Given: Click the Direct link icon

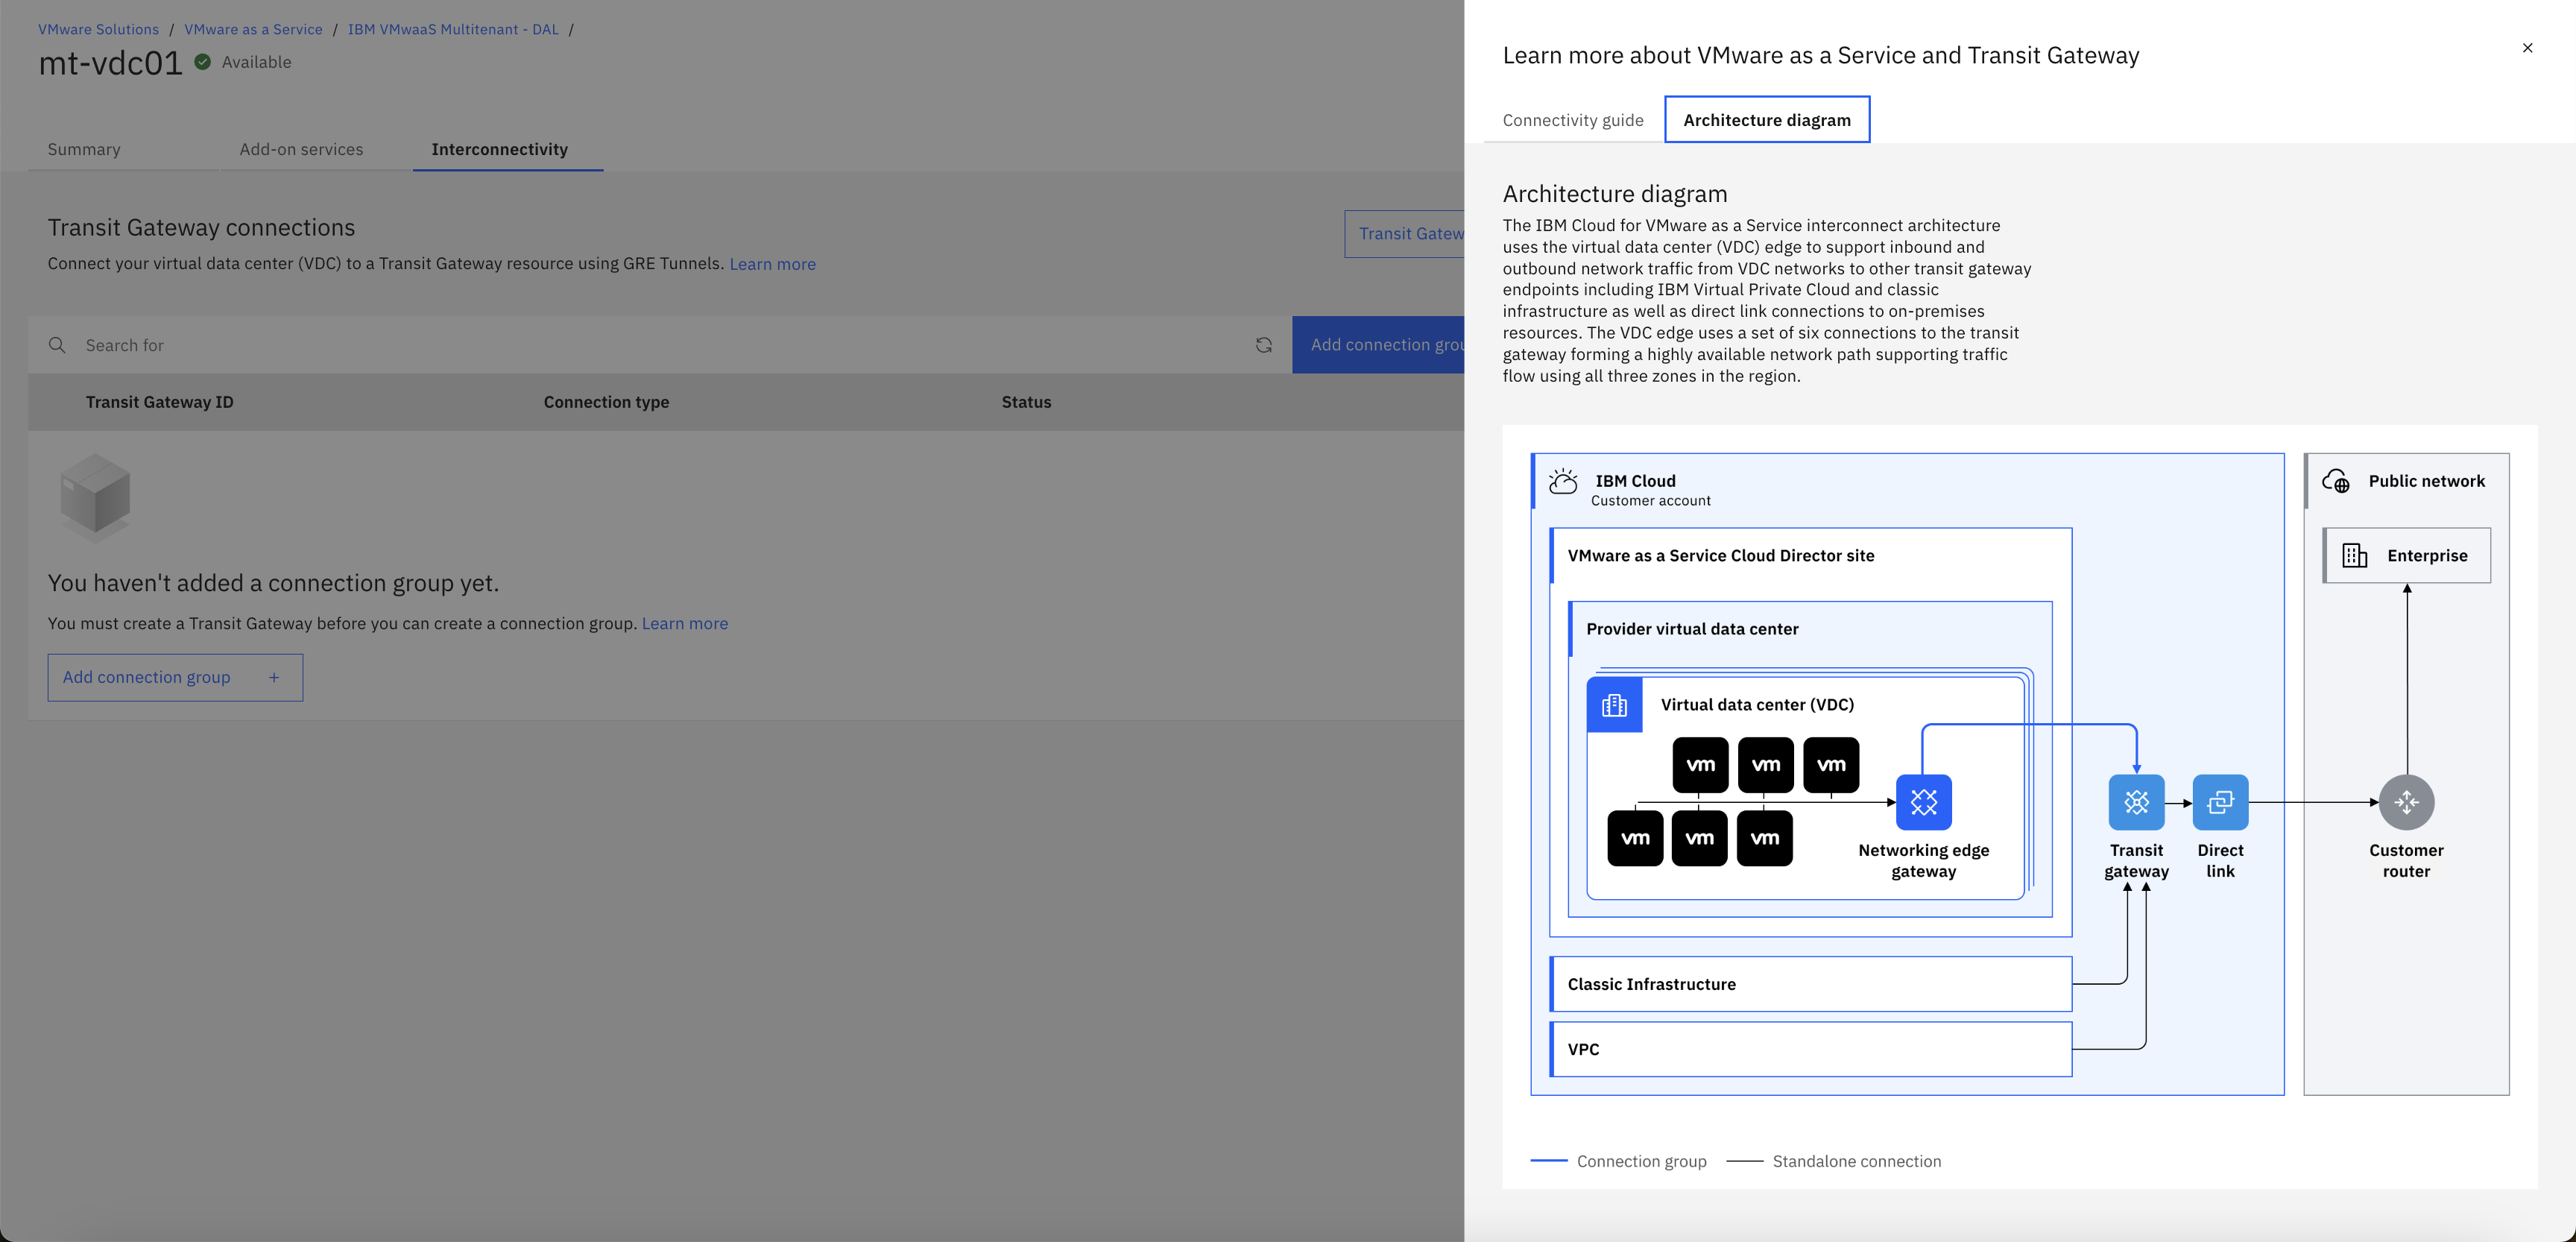Looking at the screenshot, I should pyautogui.click(x=2220, y=802).
